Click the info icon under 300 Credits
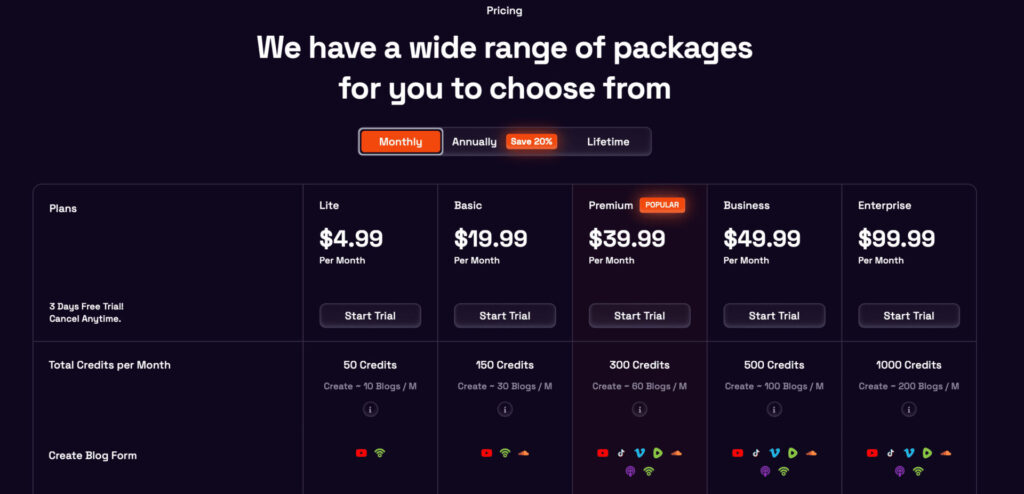Image resolution: width=1024 pixels, height=494 pixels. (639, 409)
